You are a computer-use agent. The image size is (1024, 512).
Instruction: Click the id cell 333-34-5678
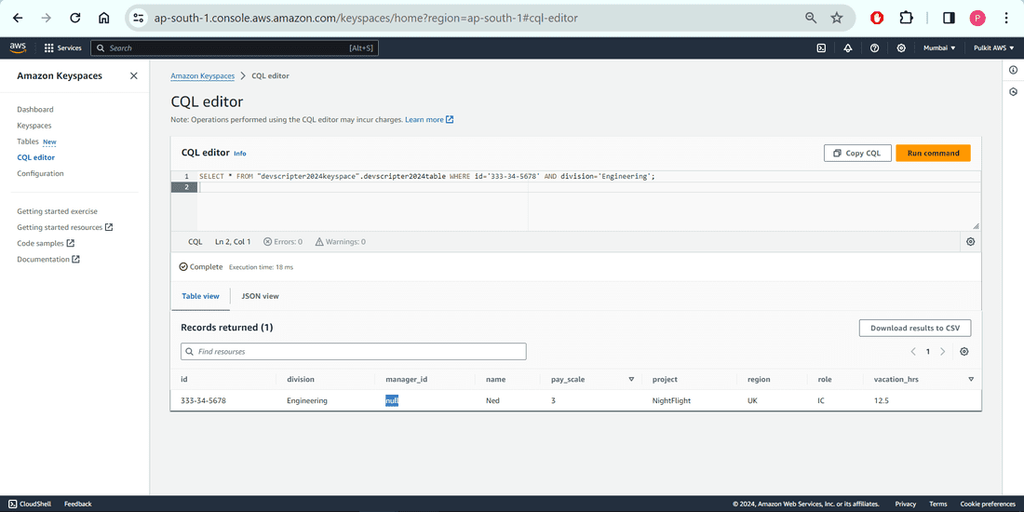coord(202,400)
